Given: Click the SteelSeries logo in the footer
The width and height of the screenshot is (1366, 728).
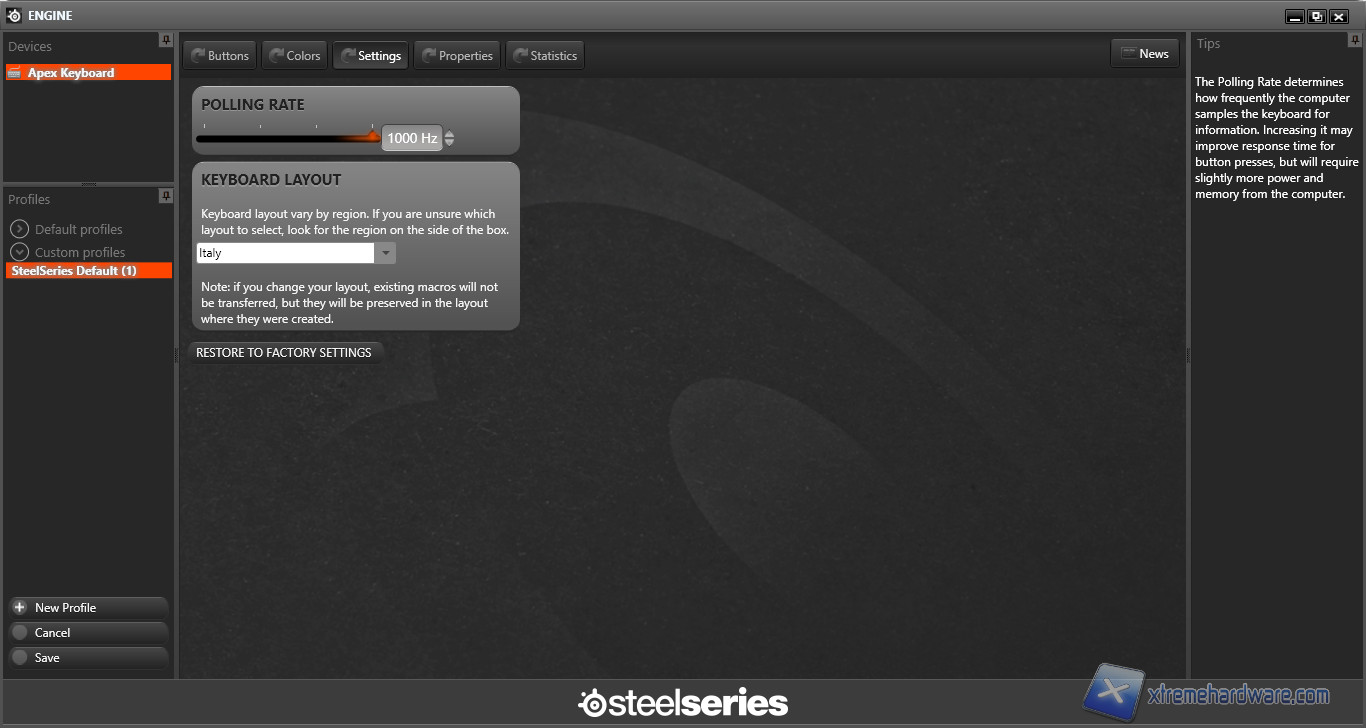Looking at the screenshot, I should coord(683,703).
